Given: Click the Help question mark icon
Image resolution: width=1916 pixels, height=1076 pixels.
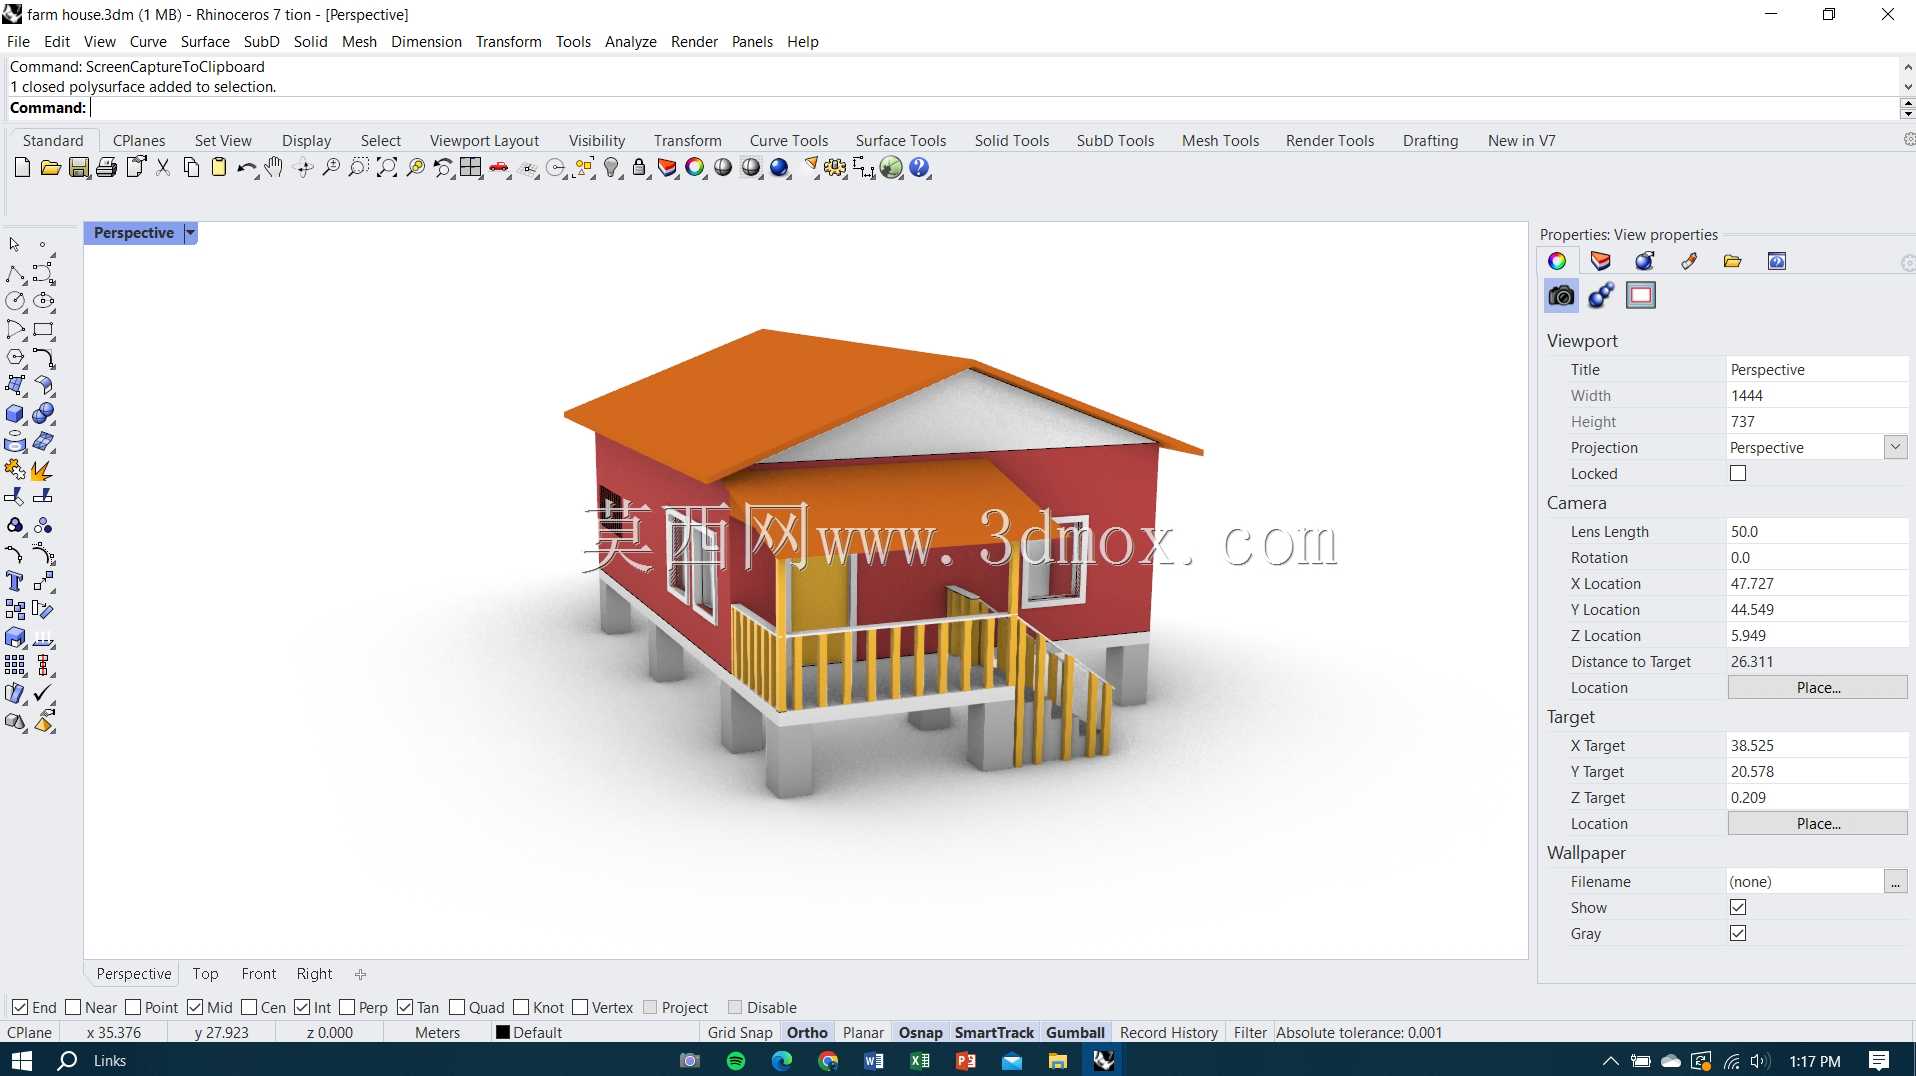Looking at the screenshot, I should [920, 167].
